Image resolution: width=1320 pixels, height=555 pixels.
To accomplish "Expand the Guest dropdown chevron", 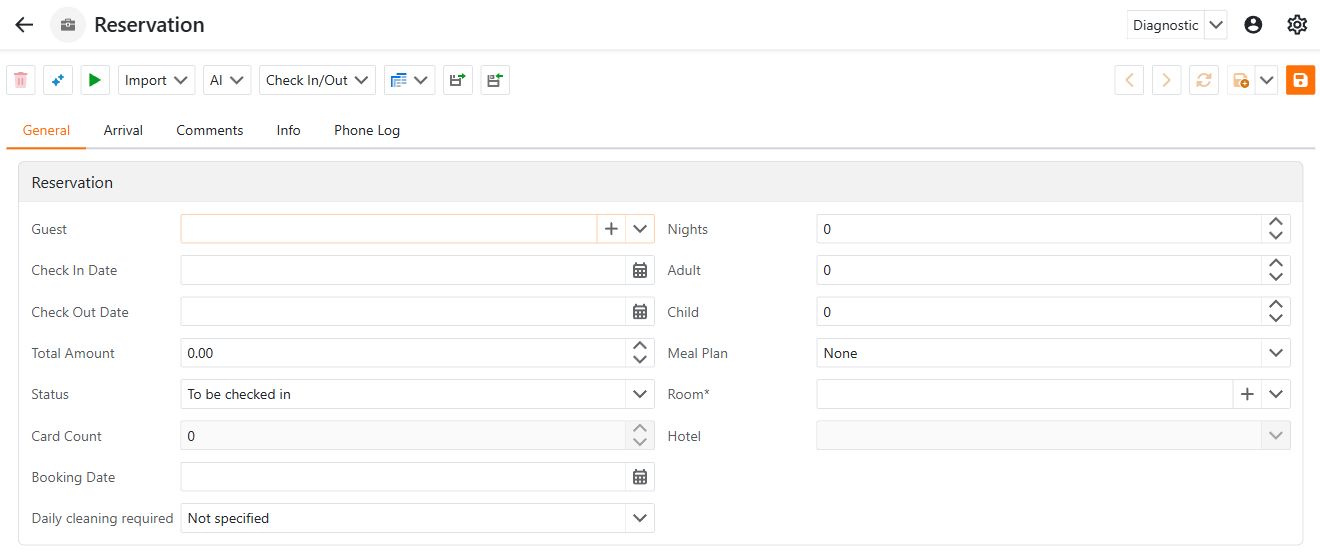I will coord(640,229).
